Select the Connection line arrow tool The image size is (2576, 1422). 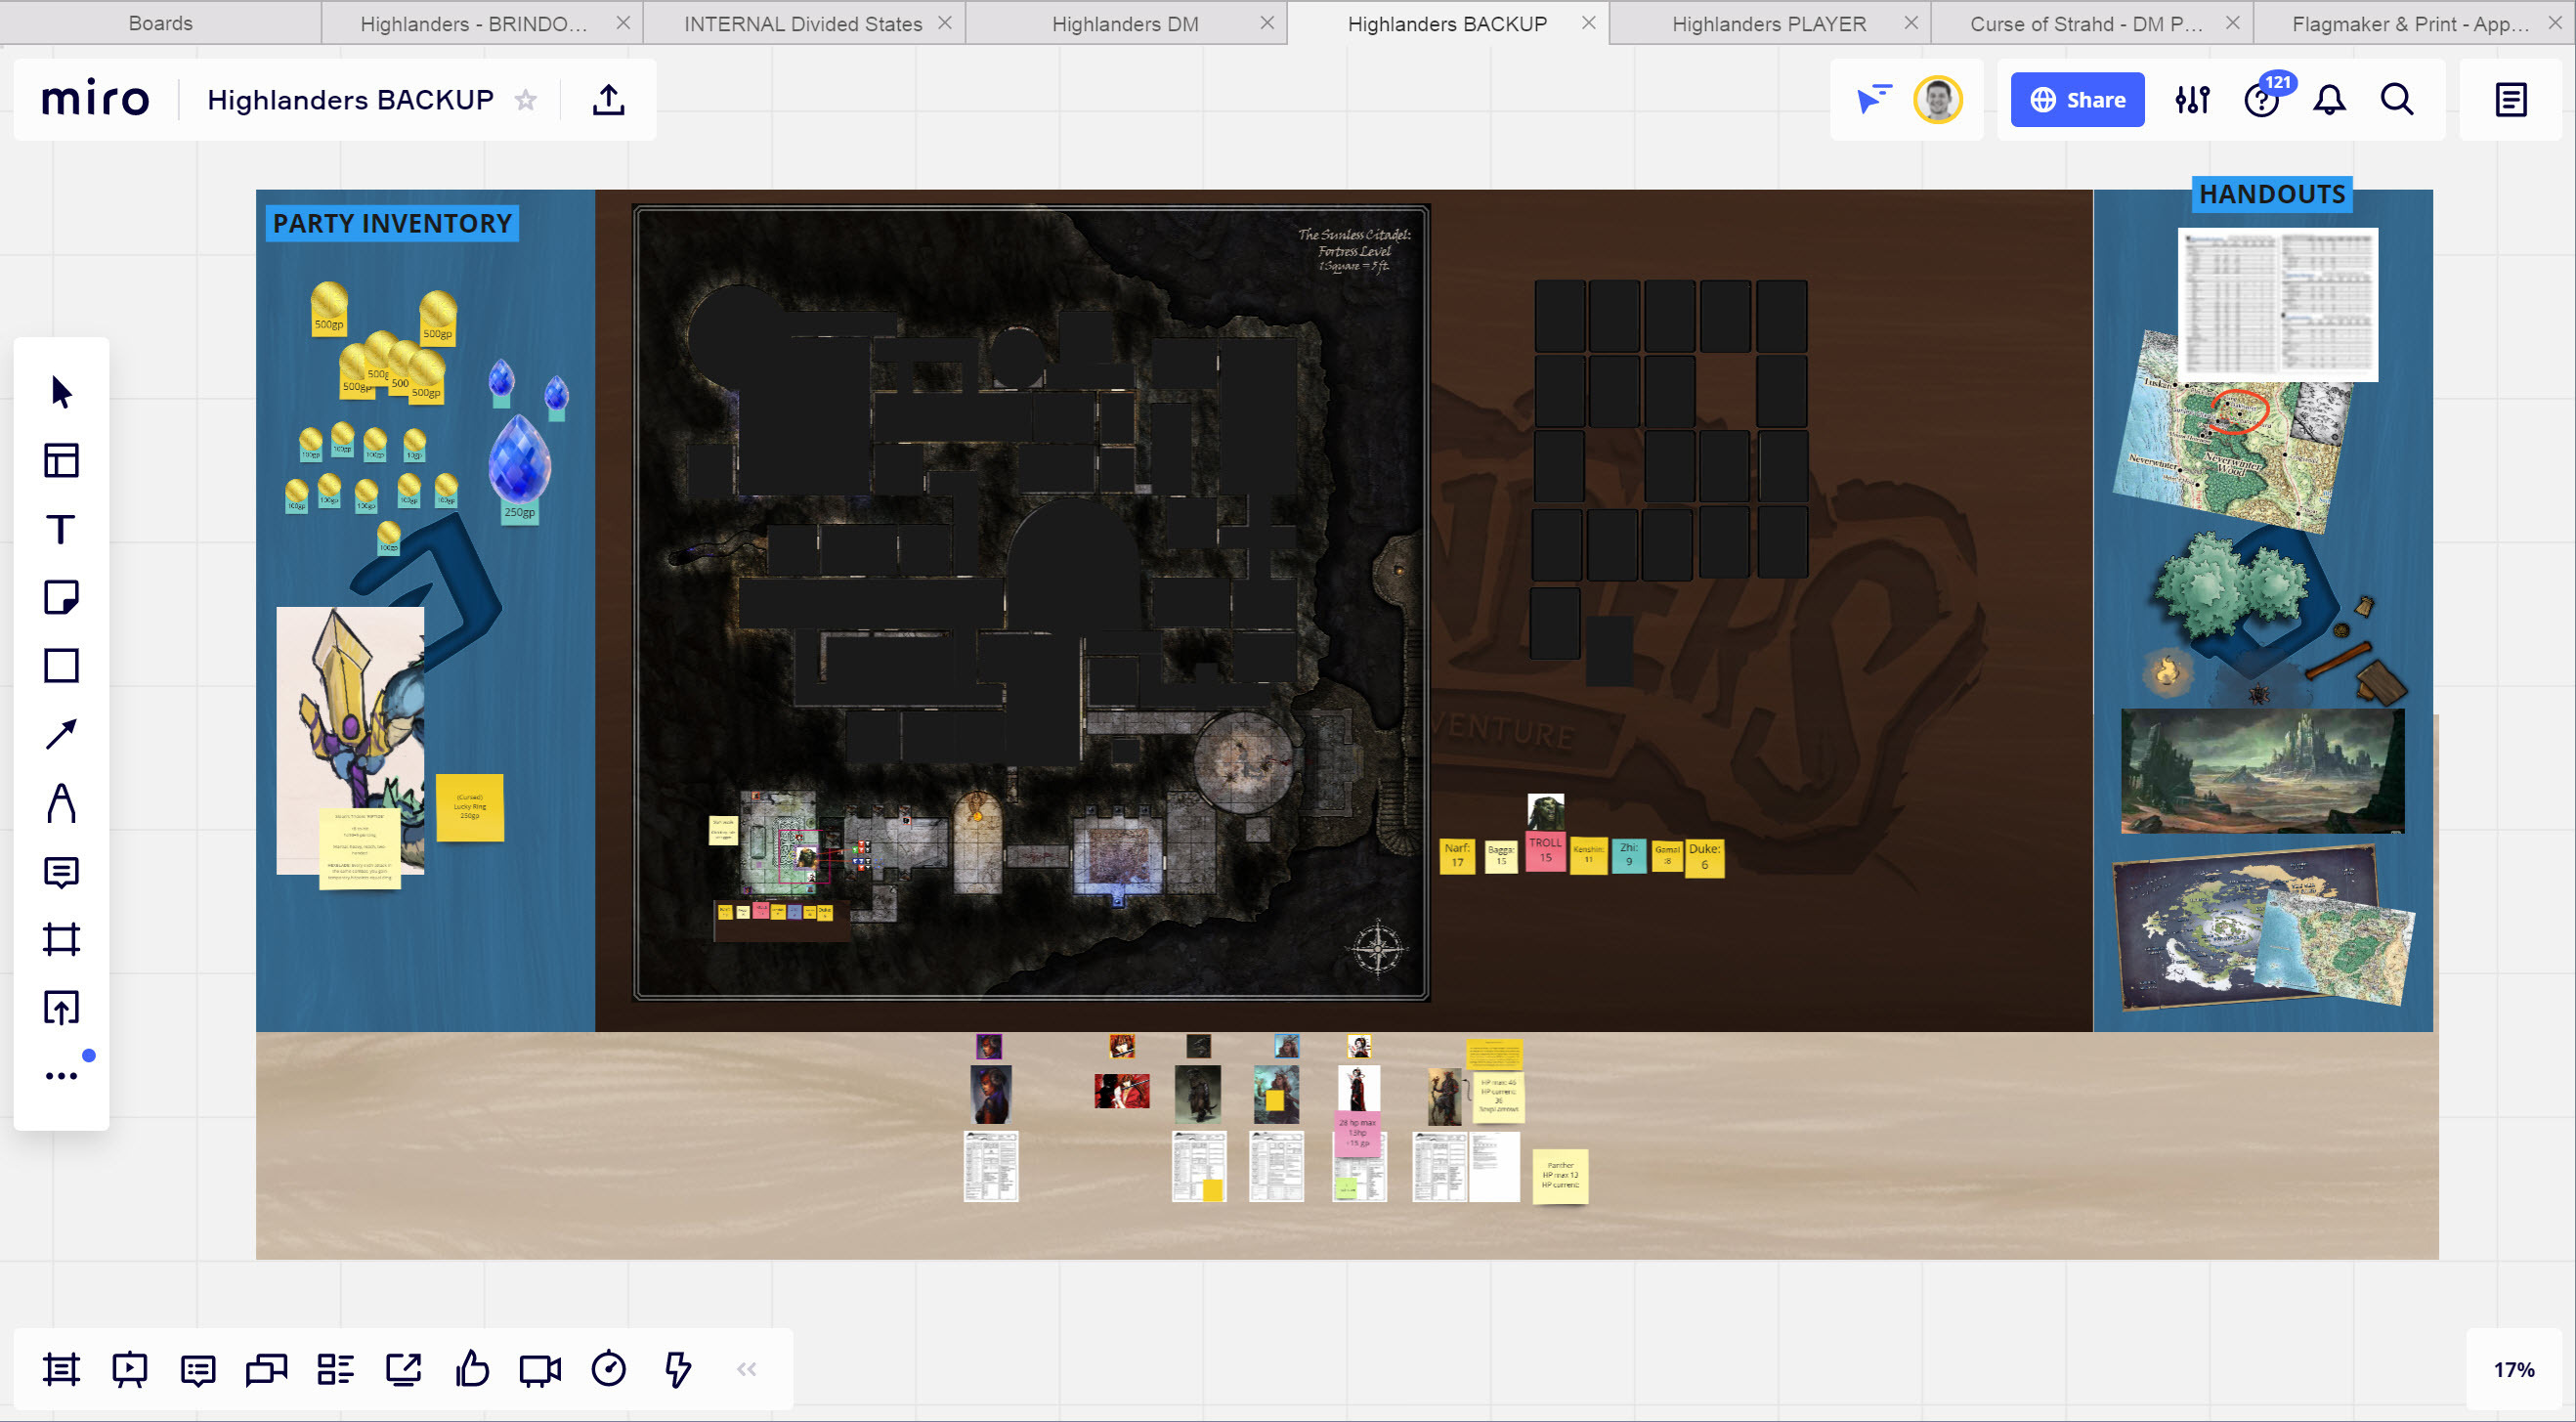(x=61, y=734)
